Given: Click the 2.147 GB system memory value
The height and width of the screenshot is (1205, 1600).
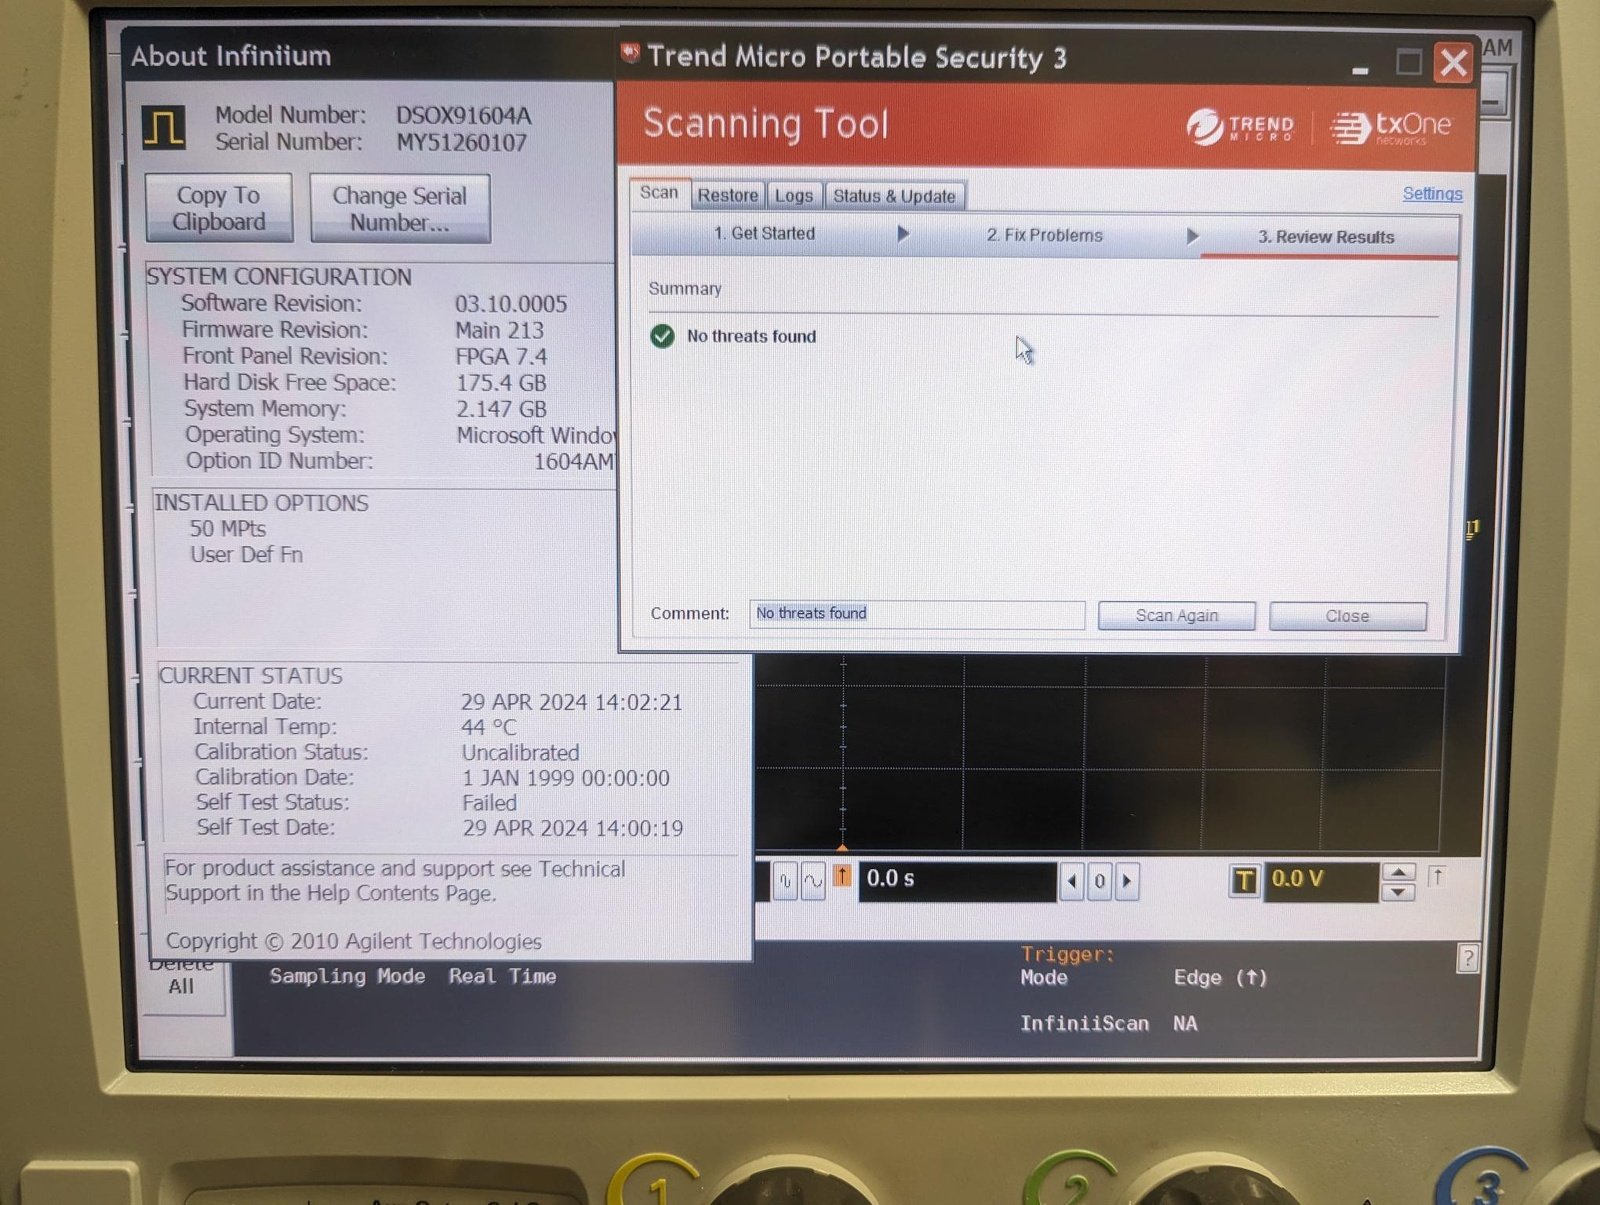Looking at the screenshot, I should (502, 409).
